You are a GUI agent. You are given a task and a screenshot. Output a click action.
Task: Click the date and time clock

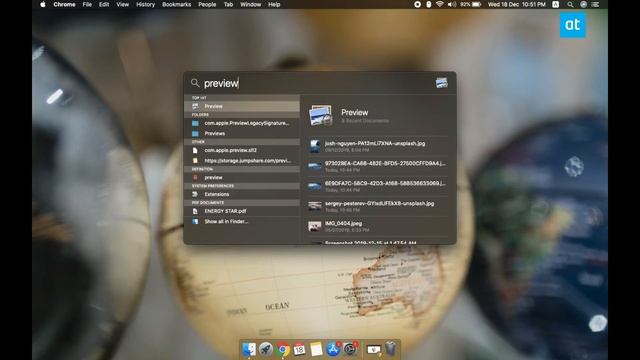(x=517, y=4)
